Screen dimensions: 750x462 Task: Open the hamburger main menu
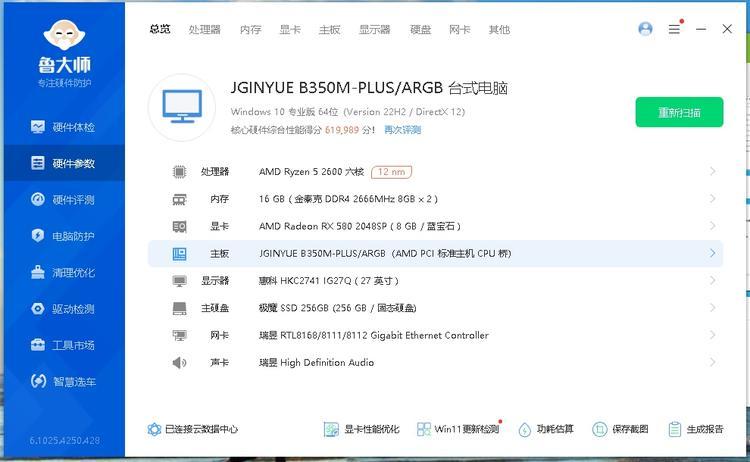point(674,30)
